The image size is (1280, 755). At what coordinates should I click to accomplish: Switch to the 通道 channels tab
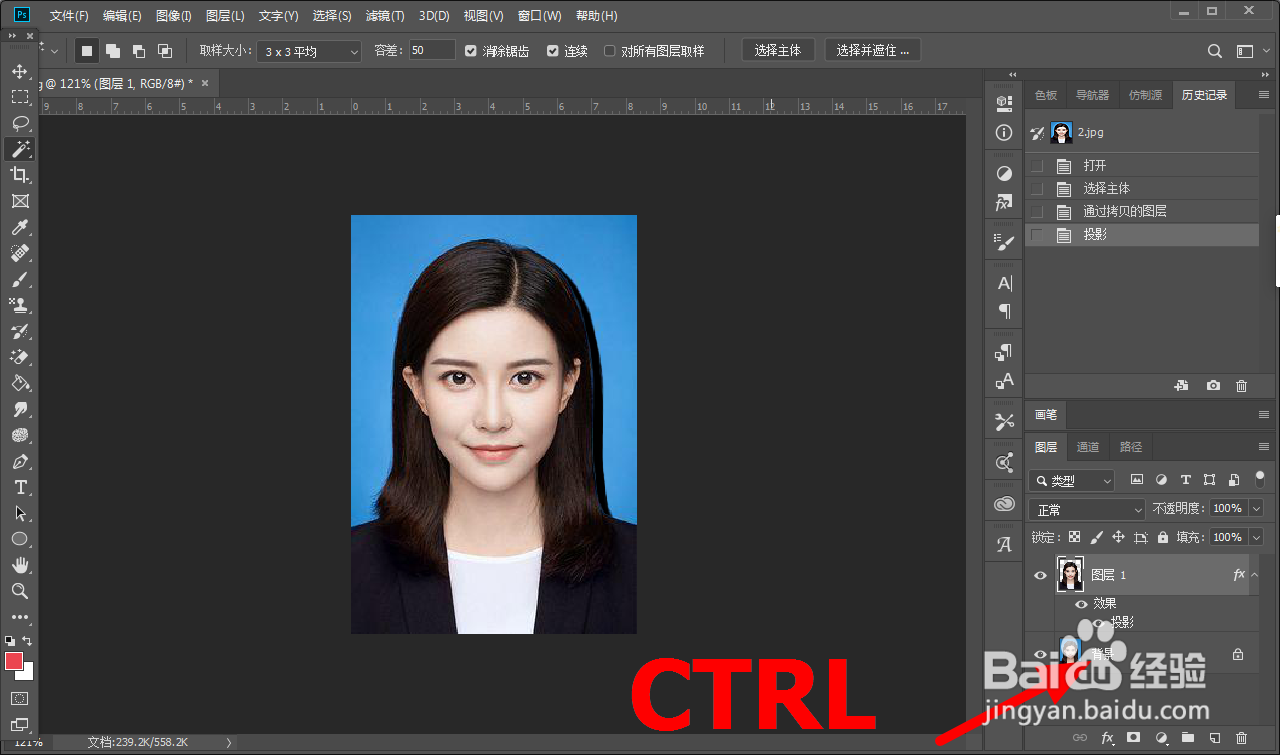[x=1088, y=447]
